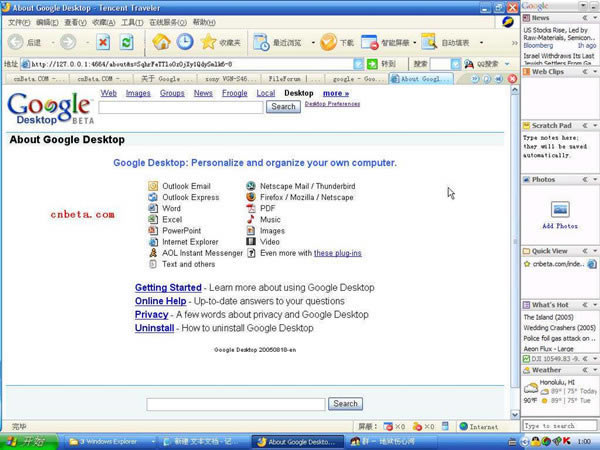Open the 工具(T) menu

point(132,23)
